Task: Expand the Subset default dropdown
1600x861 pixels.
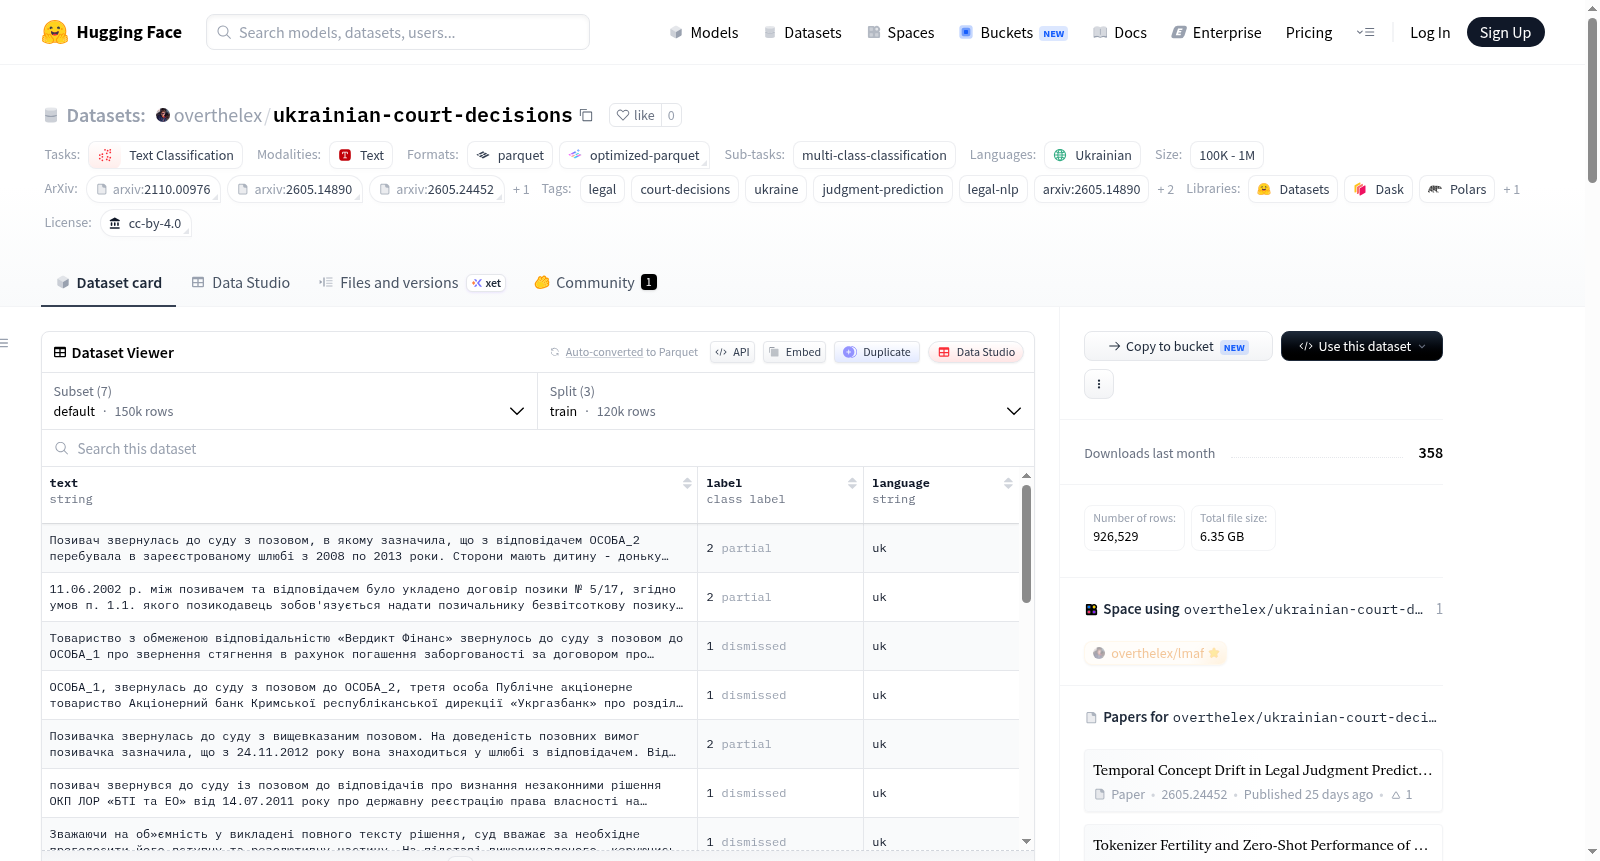Action: tap(290, 401)
